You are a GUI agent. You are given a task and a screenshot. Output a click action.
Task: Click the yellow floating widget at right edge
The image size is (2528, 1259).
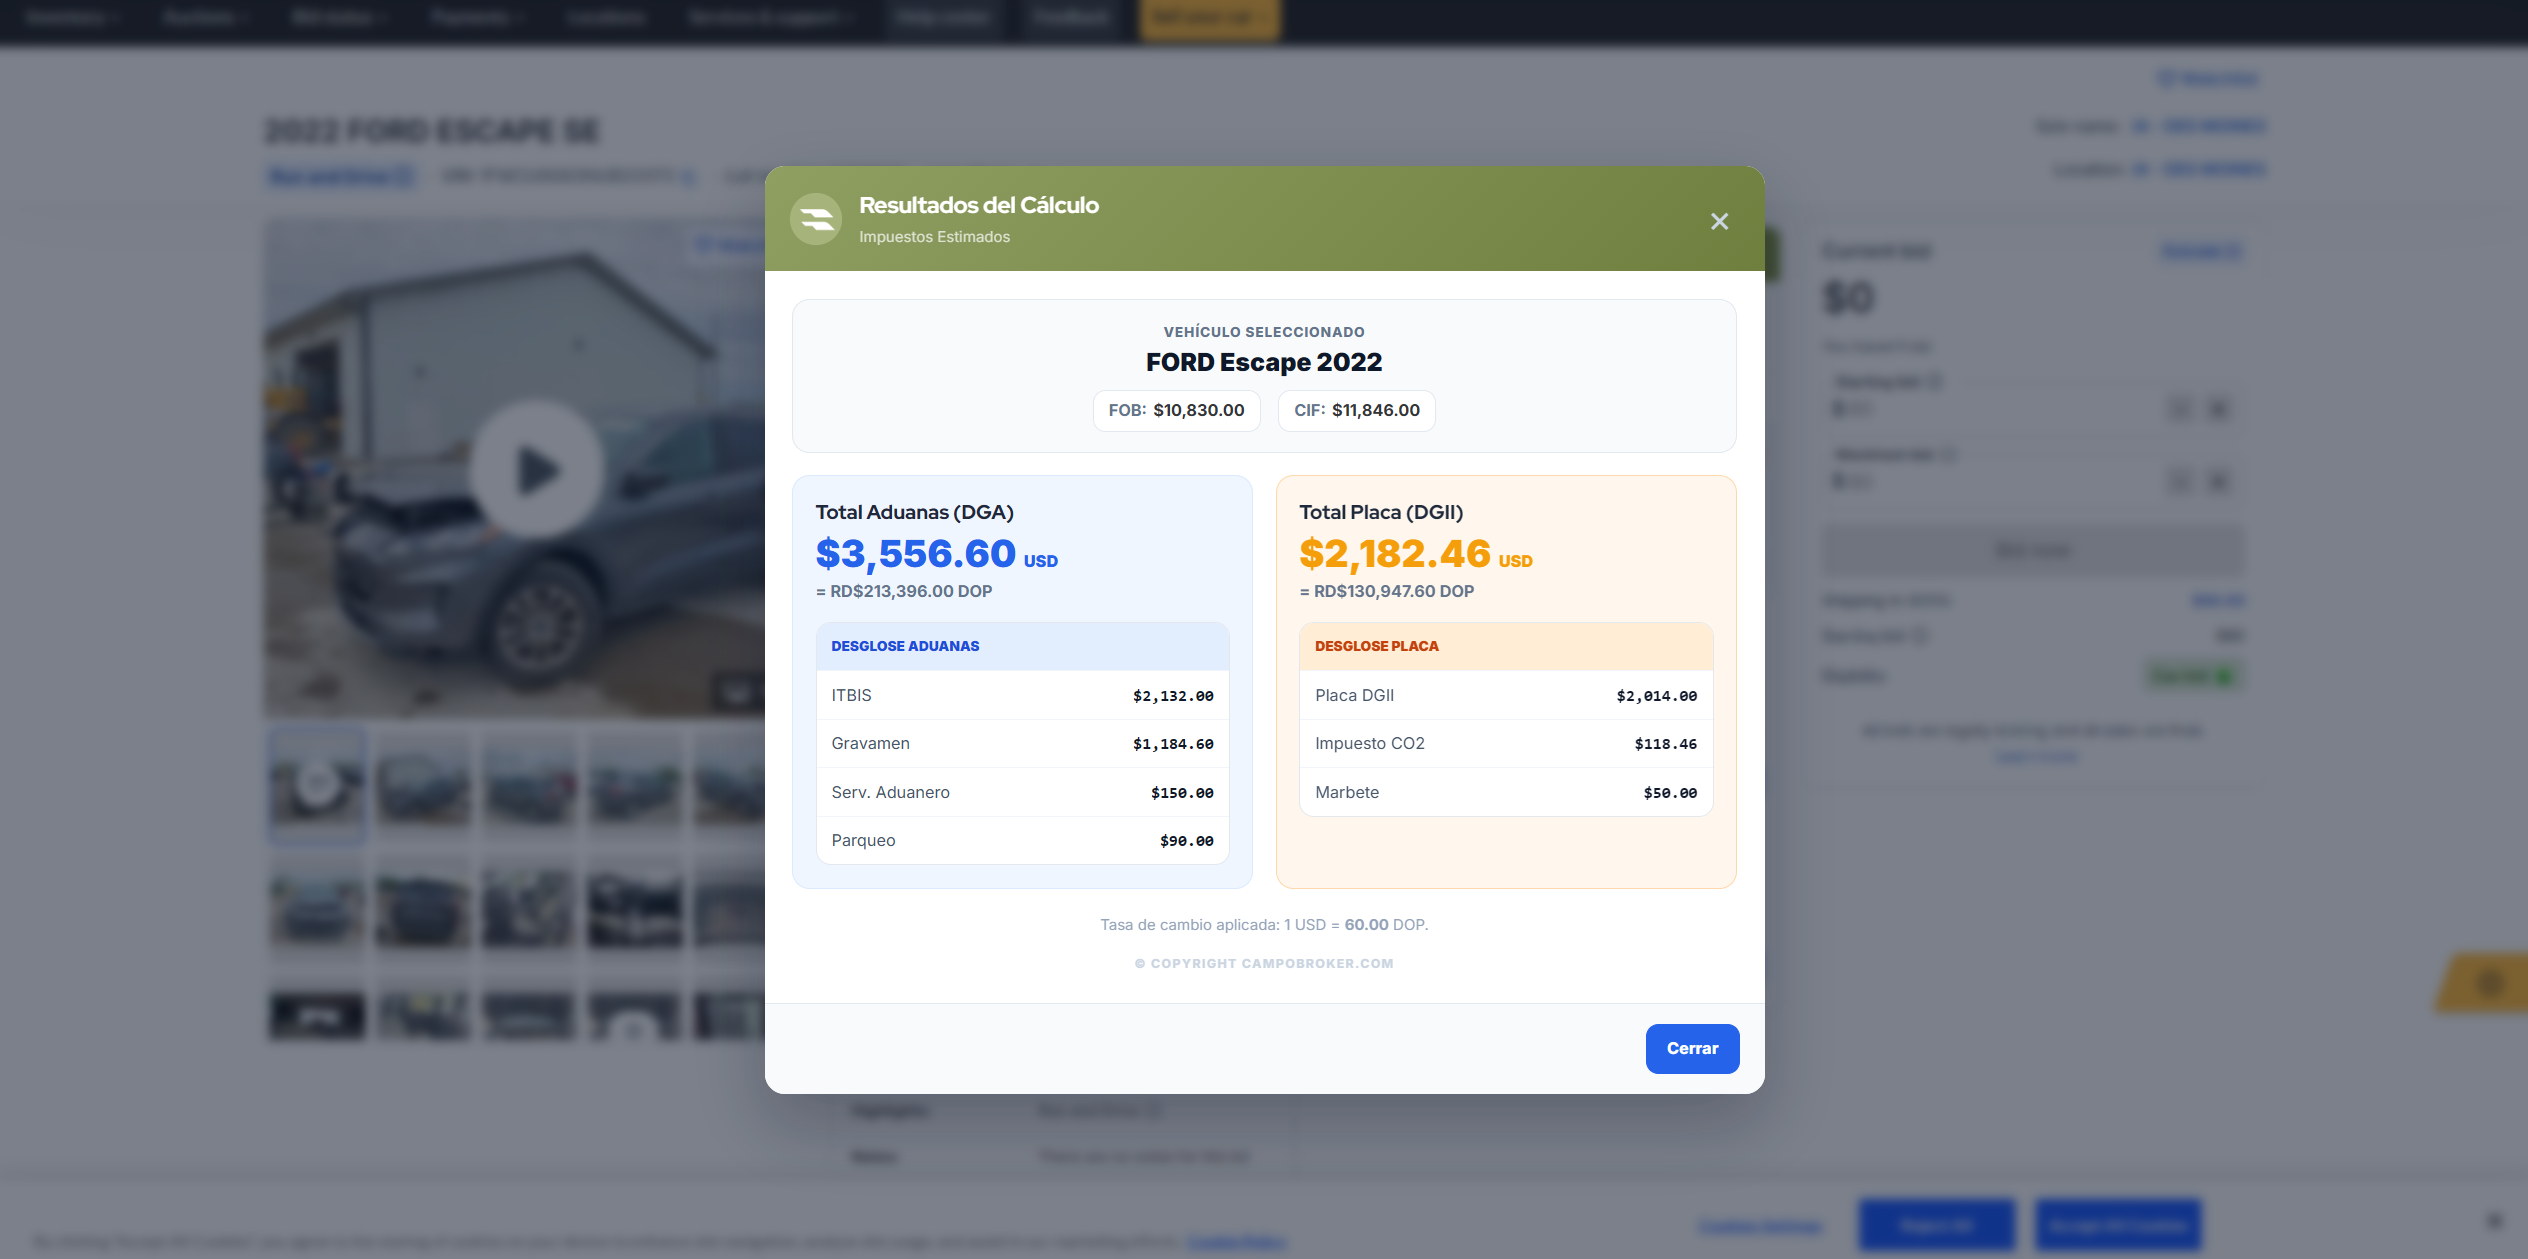coord(2483,984)
